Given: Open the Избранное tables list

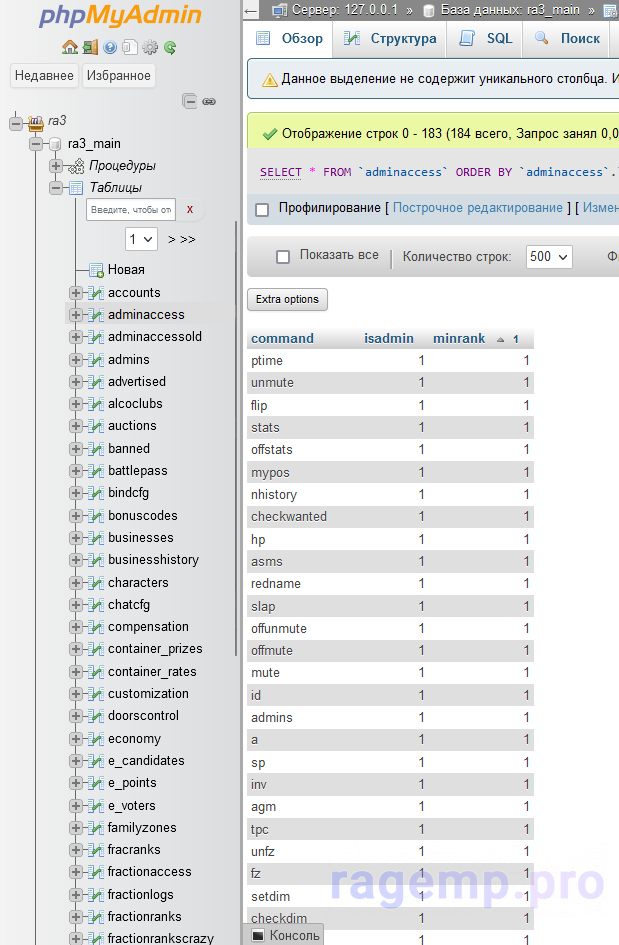Looking at the screenshot, I should pos(119,75).
